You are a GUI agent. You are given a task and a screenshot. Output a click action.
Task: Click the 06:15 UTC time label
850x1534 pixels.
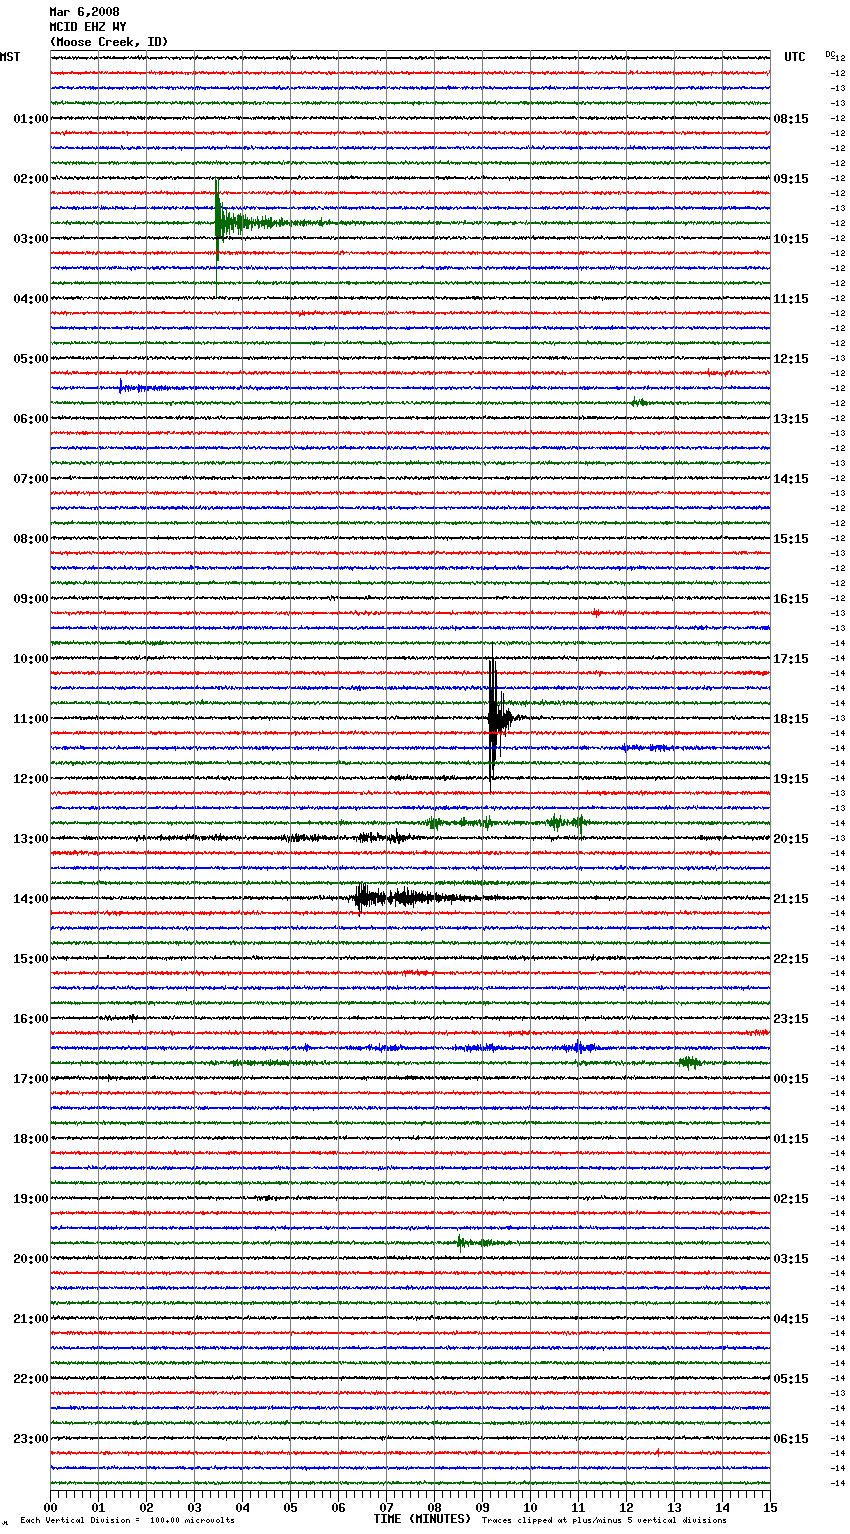(791, 1439)
